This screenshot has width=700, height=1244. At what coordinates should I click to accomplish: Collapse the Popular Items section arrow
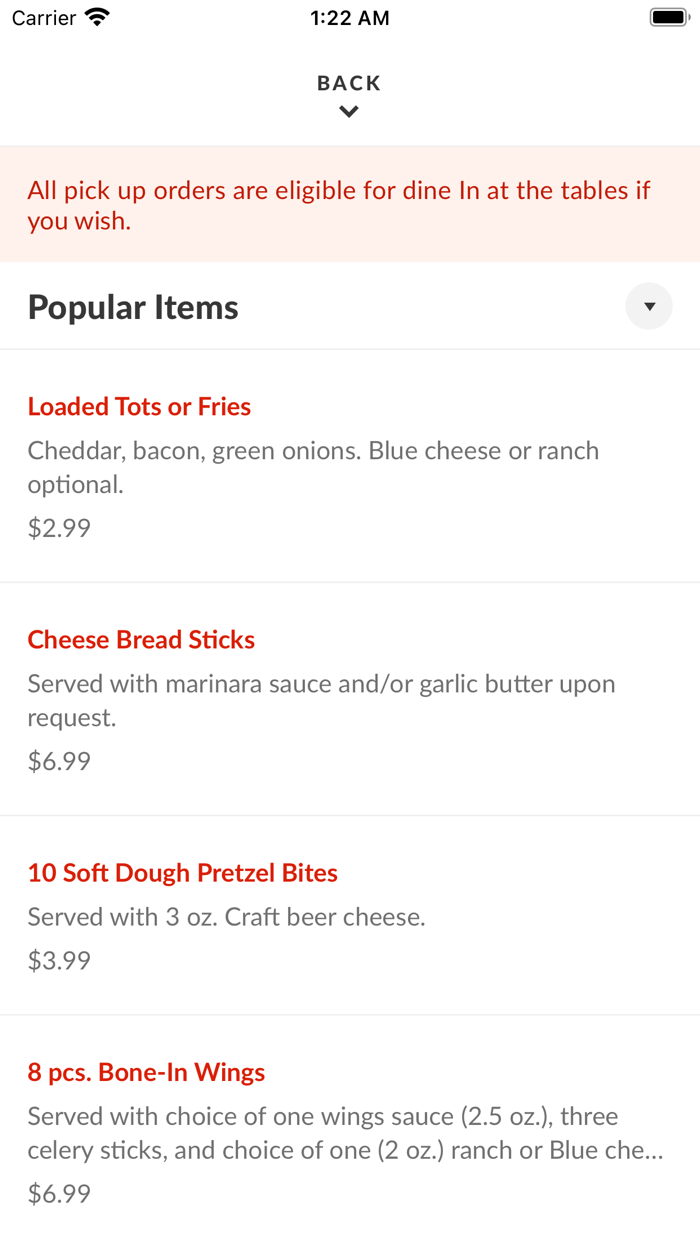[649, 307]
